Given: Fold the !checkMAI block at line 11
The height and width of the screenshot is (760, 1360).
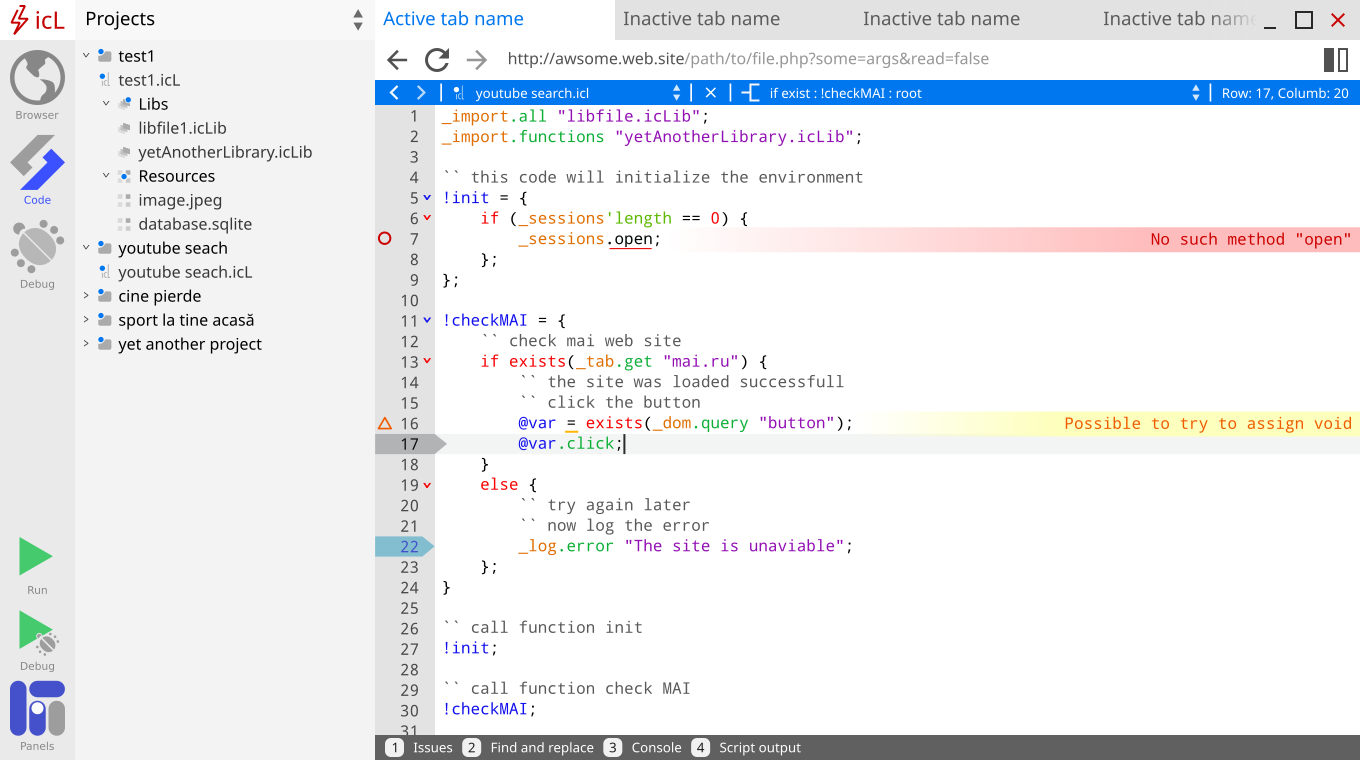Looking at the screenshot, I should coord(428,321).
